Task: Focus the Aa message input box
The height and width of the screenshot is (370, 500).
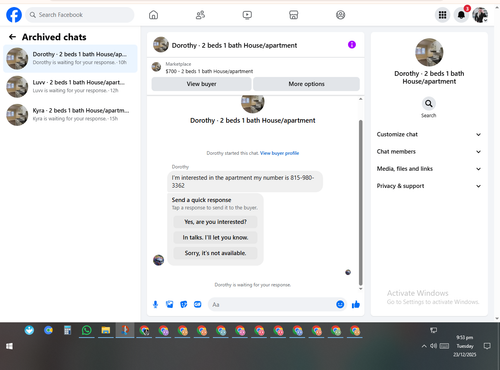Action: (272, 305)
